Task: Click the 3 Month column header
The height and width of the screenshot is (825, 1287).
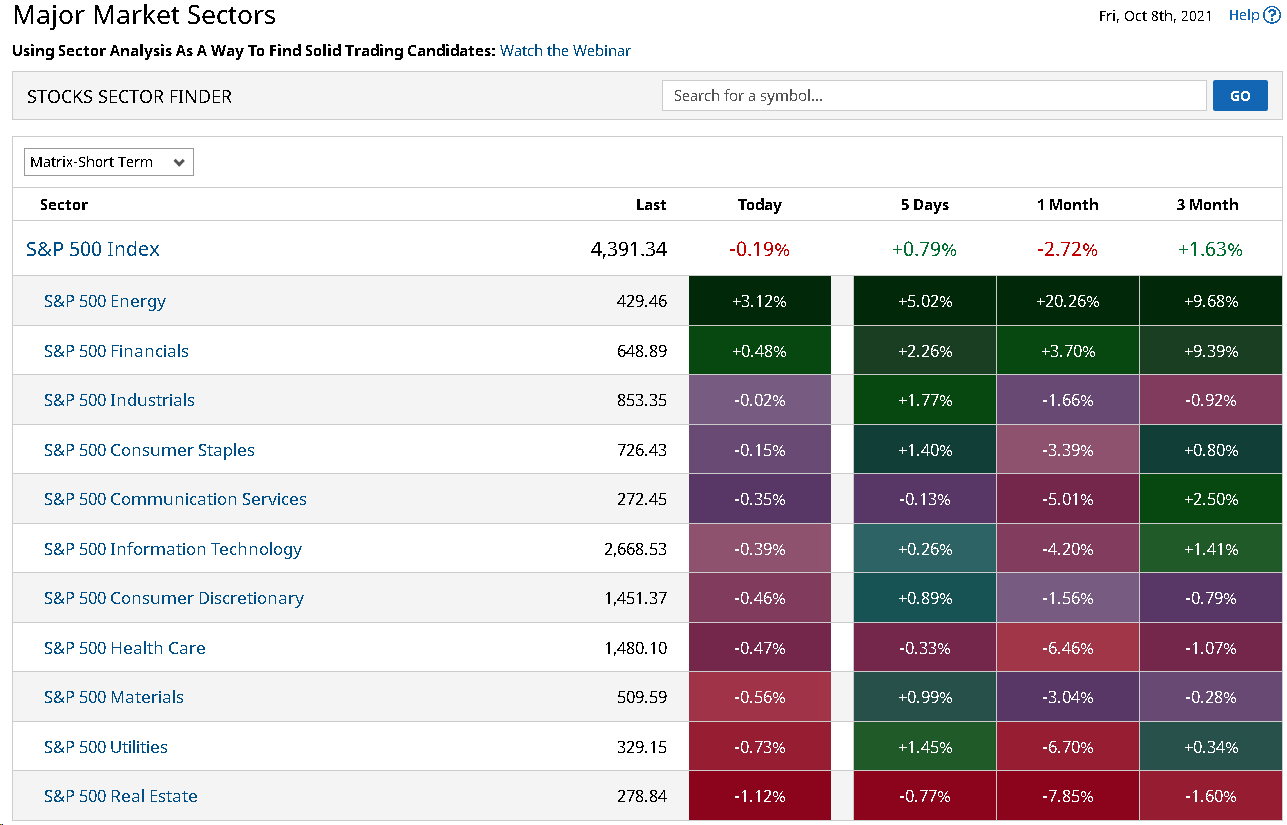Action: tap(1208, 205)
